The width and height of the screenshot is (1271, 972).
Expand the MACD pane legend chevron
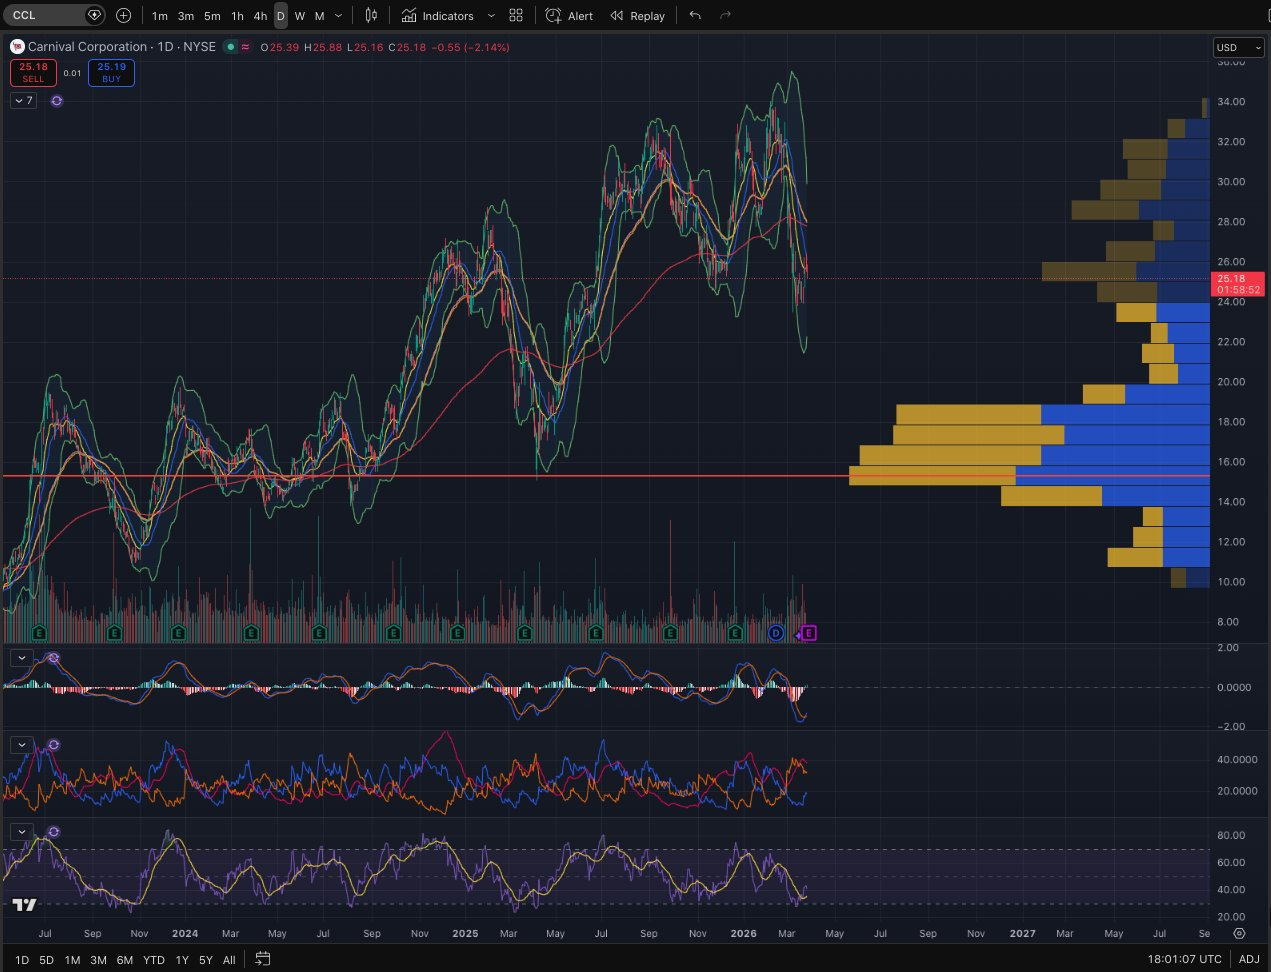coord(21,657)
